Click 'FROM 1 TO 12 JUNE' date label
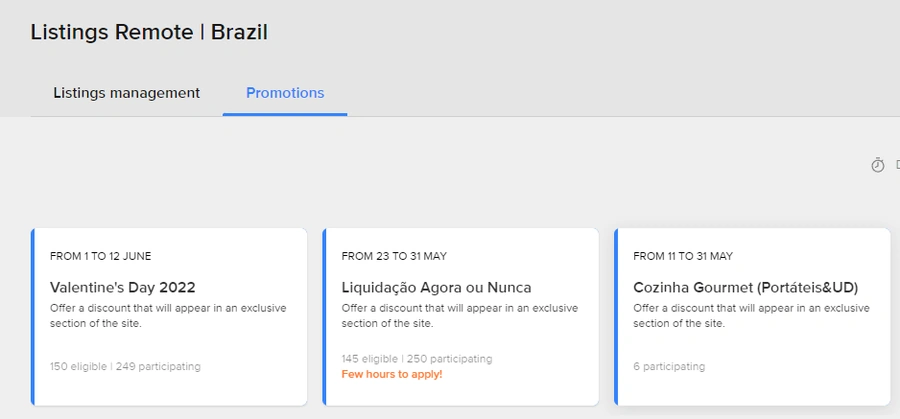This screenshot has width=900, height=419. (x=100, y=256)
